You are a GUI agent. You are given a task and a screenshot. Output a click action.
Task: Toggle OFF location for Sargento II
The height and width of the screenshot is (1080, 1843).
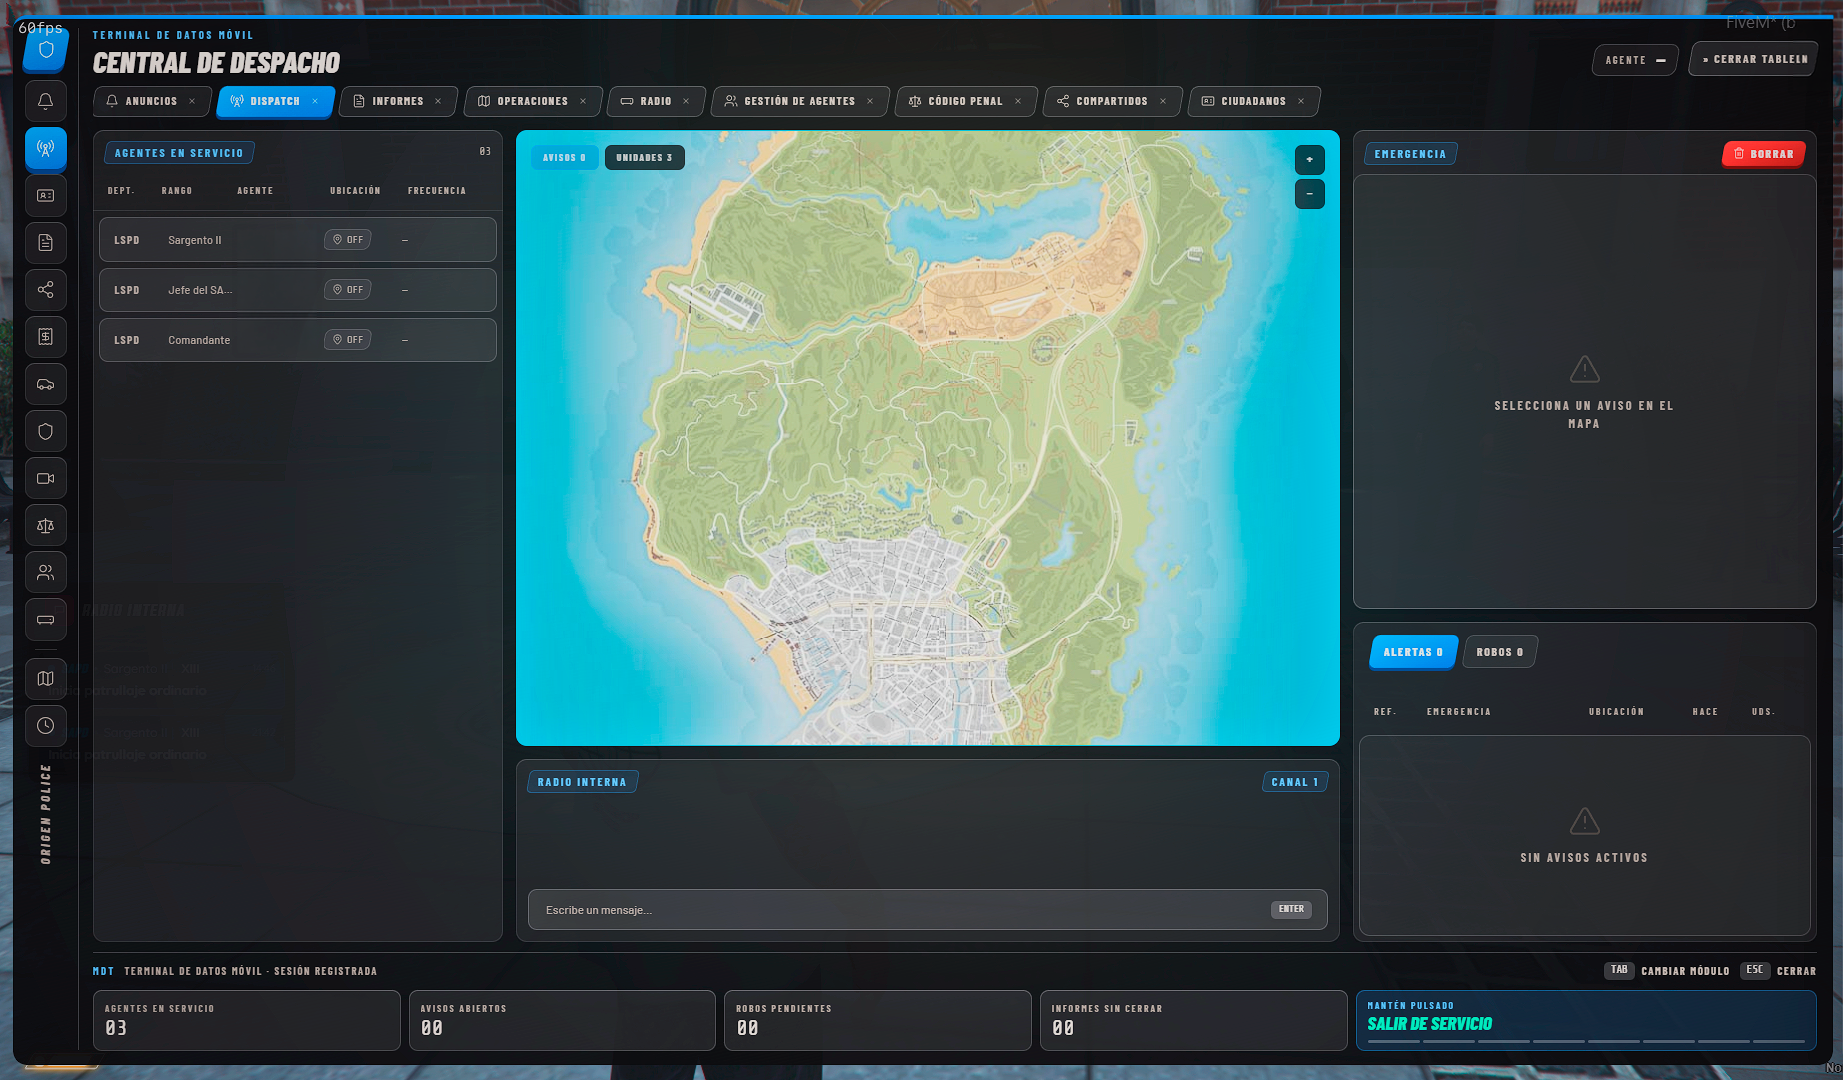pyautogui.click(x=348, y=240)
